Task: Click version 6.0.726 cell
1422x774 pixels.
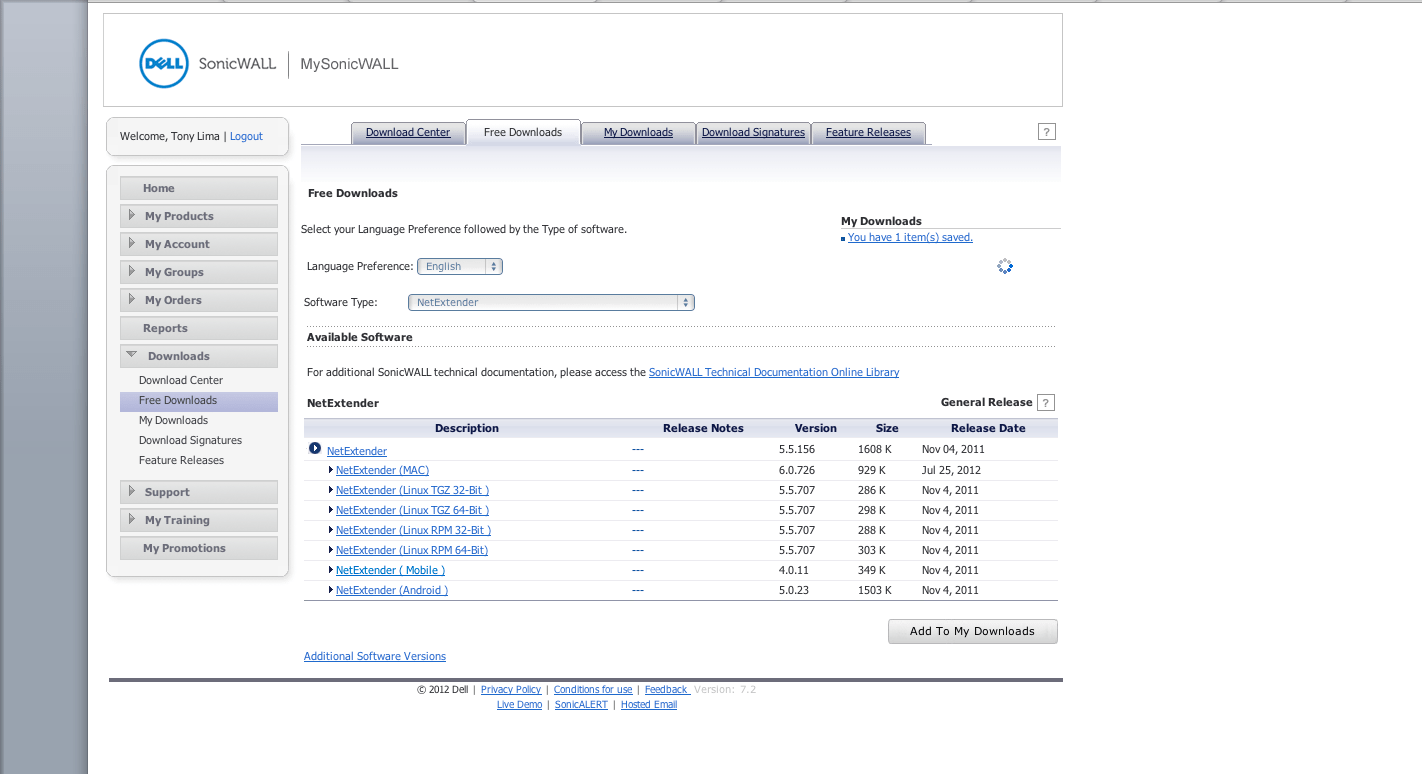Action: [x=797, y=470]
